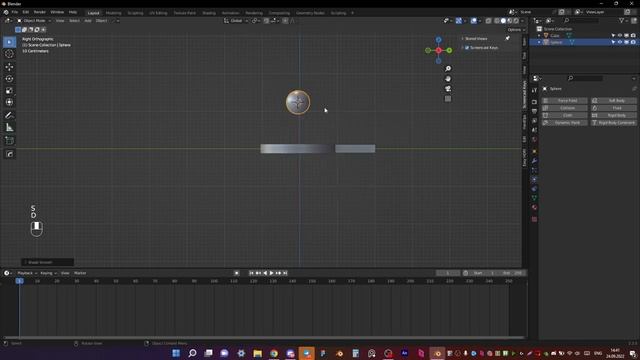Select the Scale tool
This screenshot has height=360, width=640.
pos(9,90)
